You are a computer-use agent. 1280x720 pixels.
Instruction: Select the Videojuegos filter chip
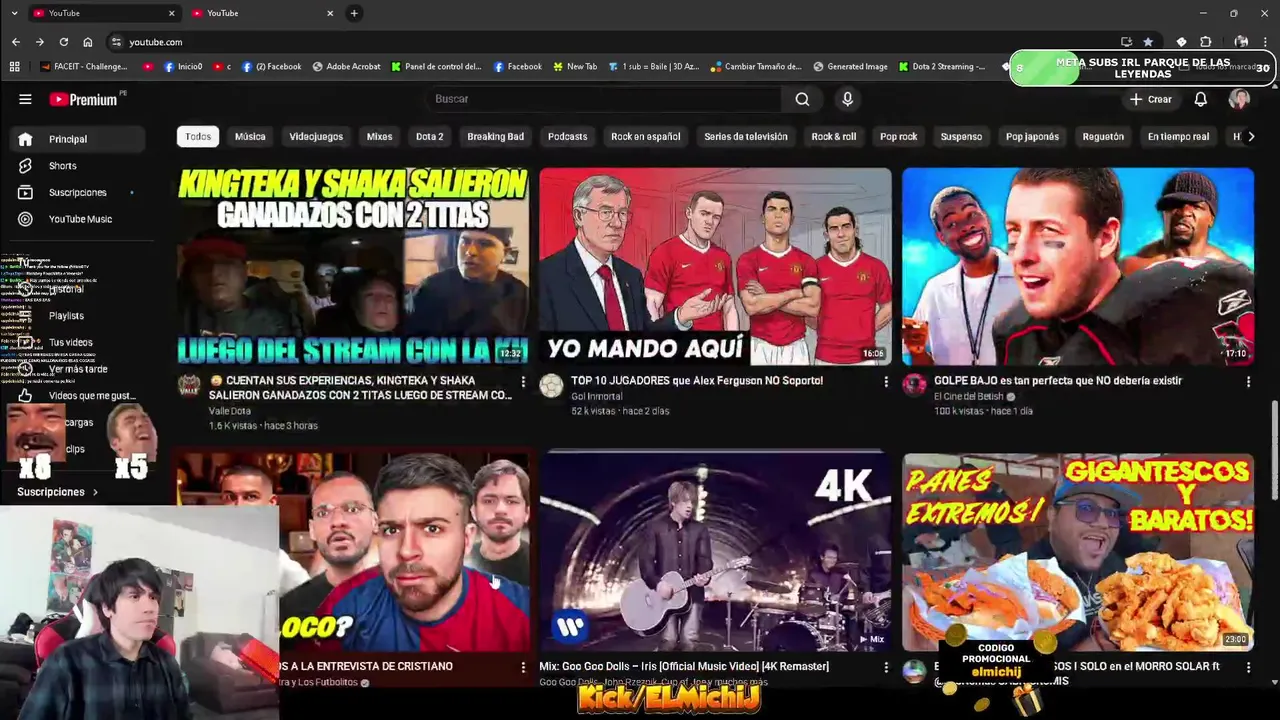pos(316,137)
